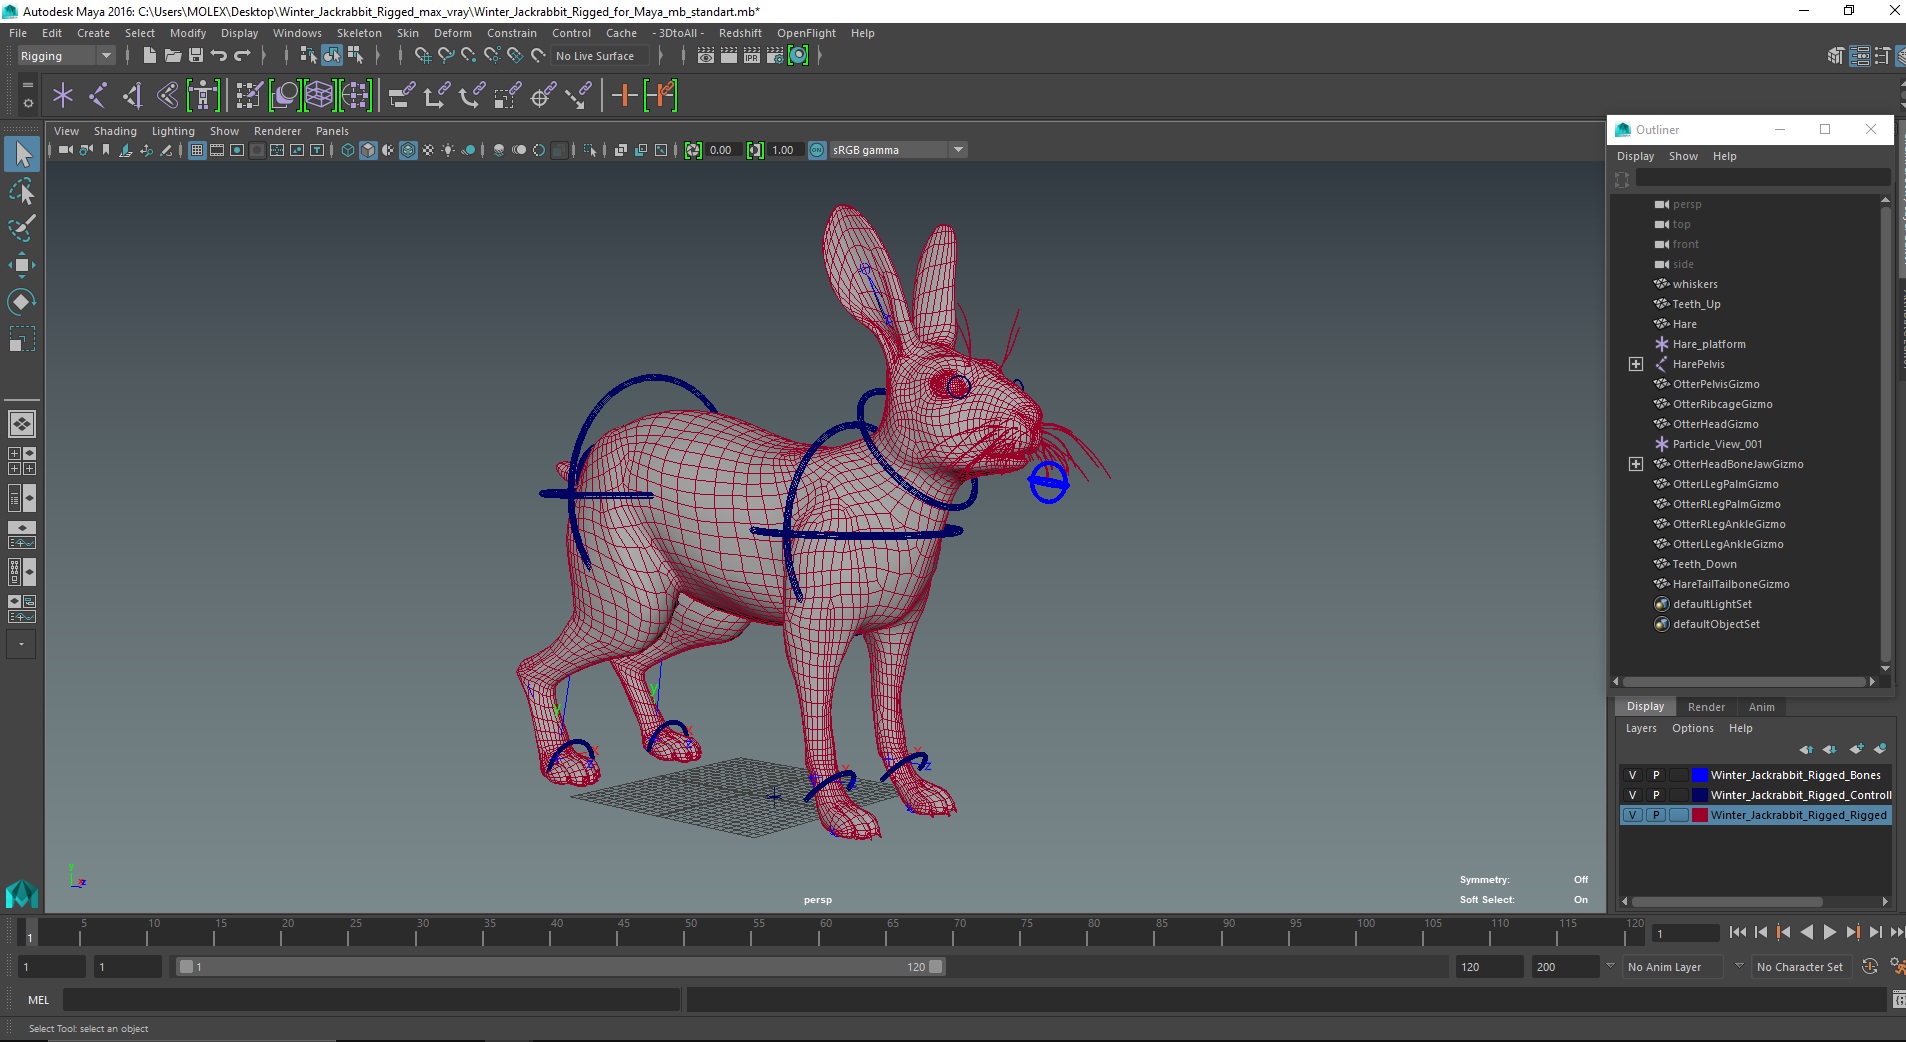Undo the last action via status line
The height and width of the screenshot is (1042, 1906).
click(x=219, y=56)
